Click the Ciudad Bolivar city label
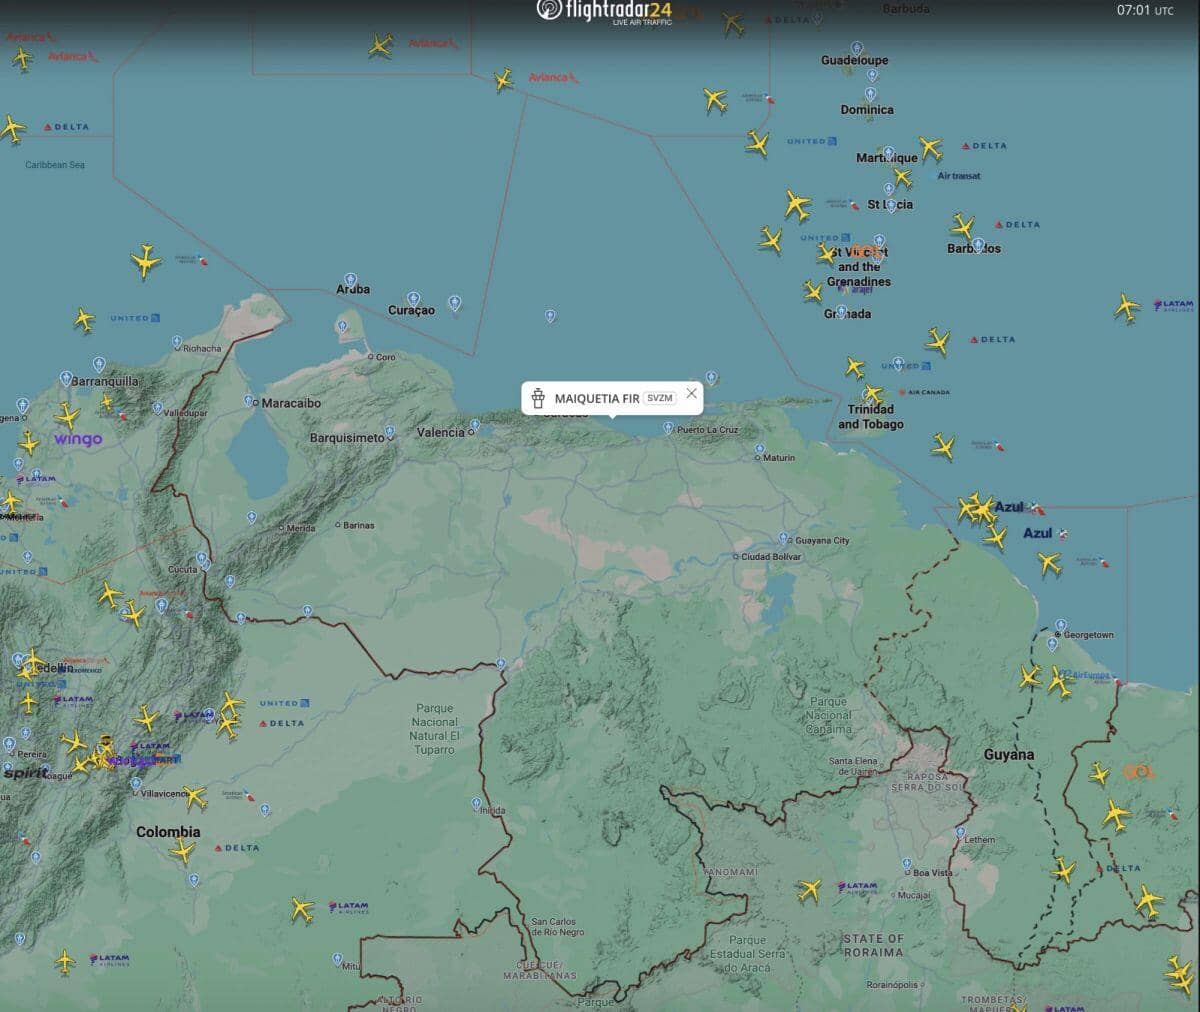The height and width of the screenshot is (1012, 1200). click(771, 556)
